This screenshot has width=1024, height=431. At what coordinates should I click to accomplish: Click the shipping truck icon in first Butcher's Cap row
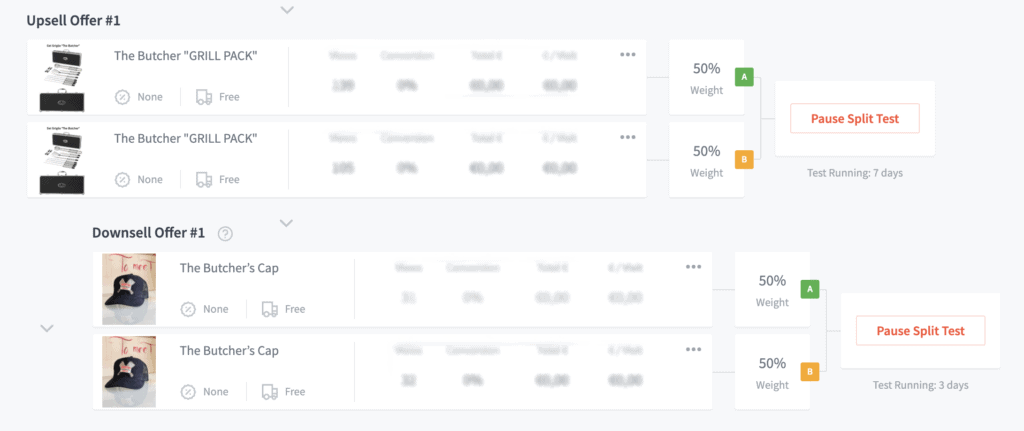coord(270,309)
